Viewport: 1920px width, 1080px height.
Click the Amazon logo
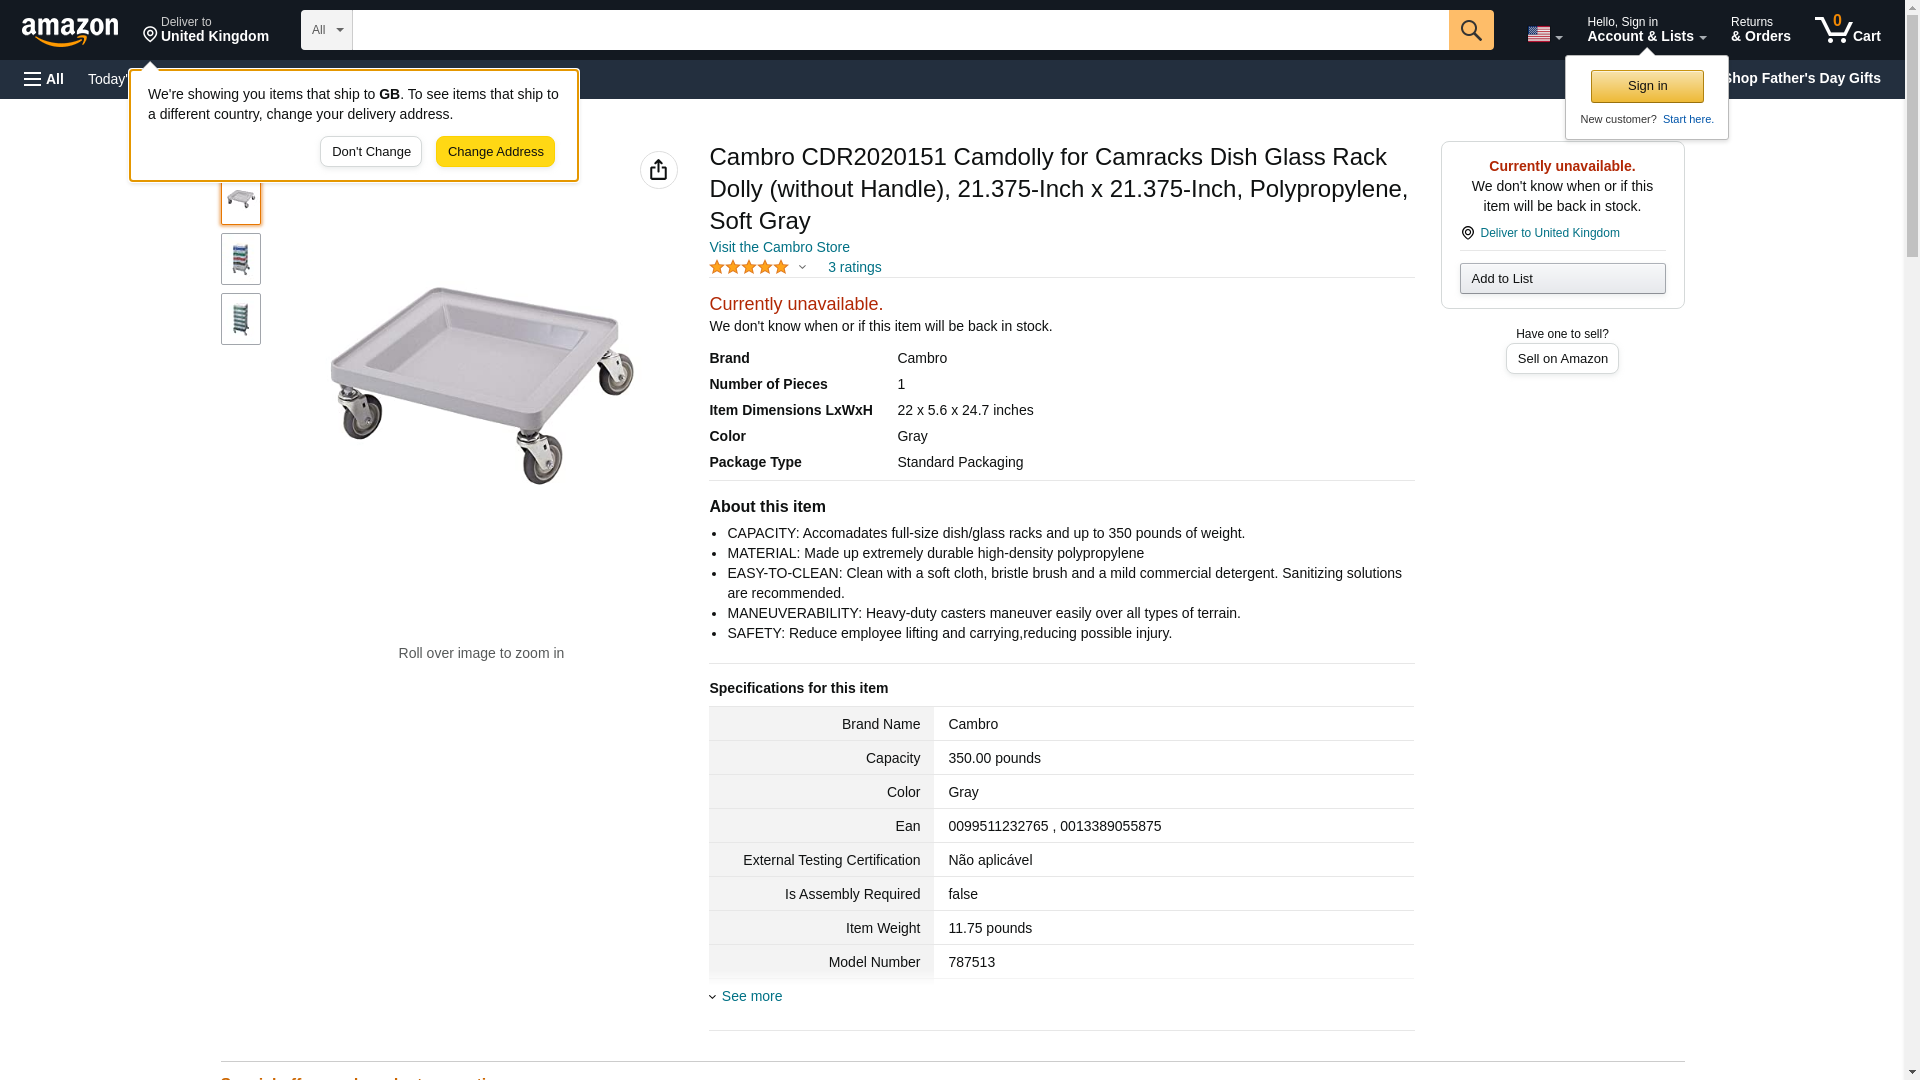coord(70,31)
